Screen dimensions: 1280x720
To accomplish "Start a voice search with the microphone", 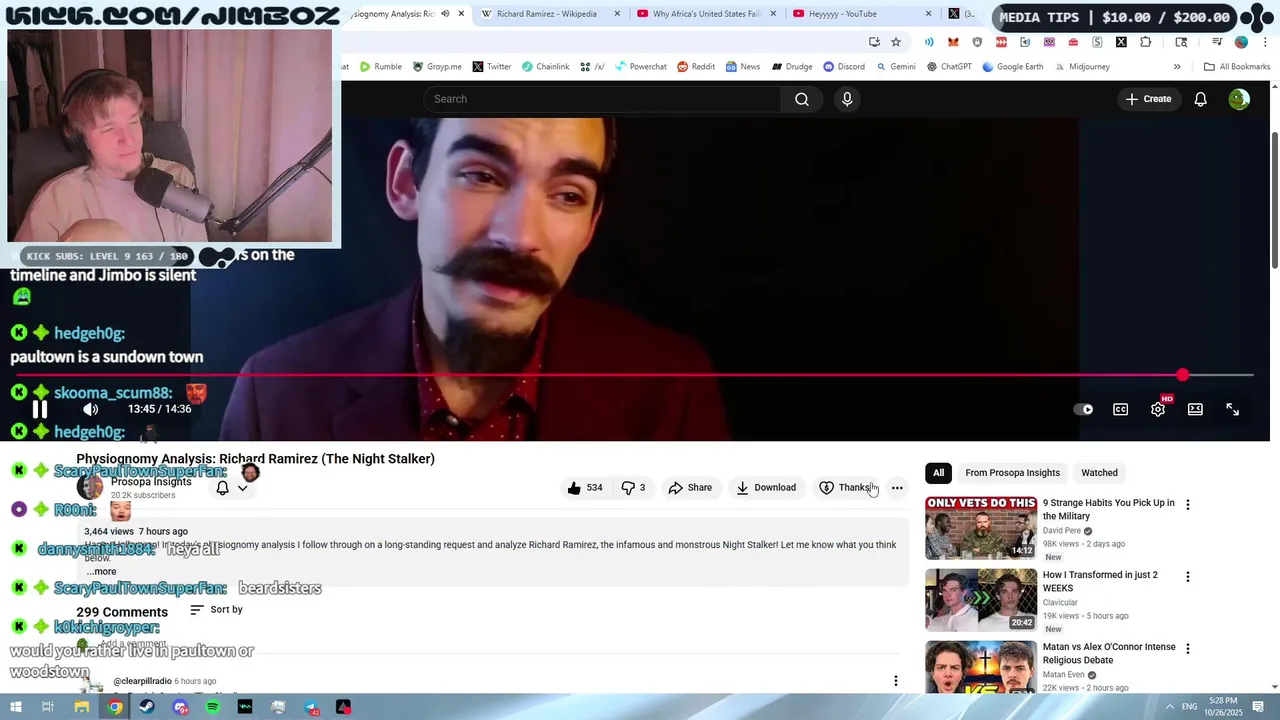I will point(847,99).
